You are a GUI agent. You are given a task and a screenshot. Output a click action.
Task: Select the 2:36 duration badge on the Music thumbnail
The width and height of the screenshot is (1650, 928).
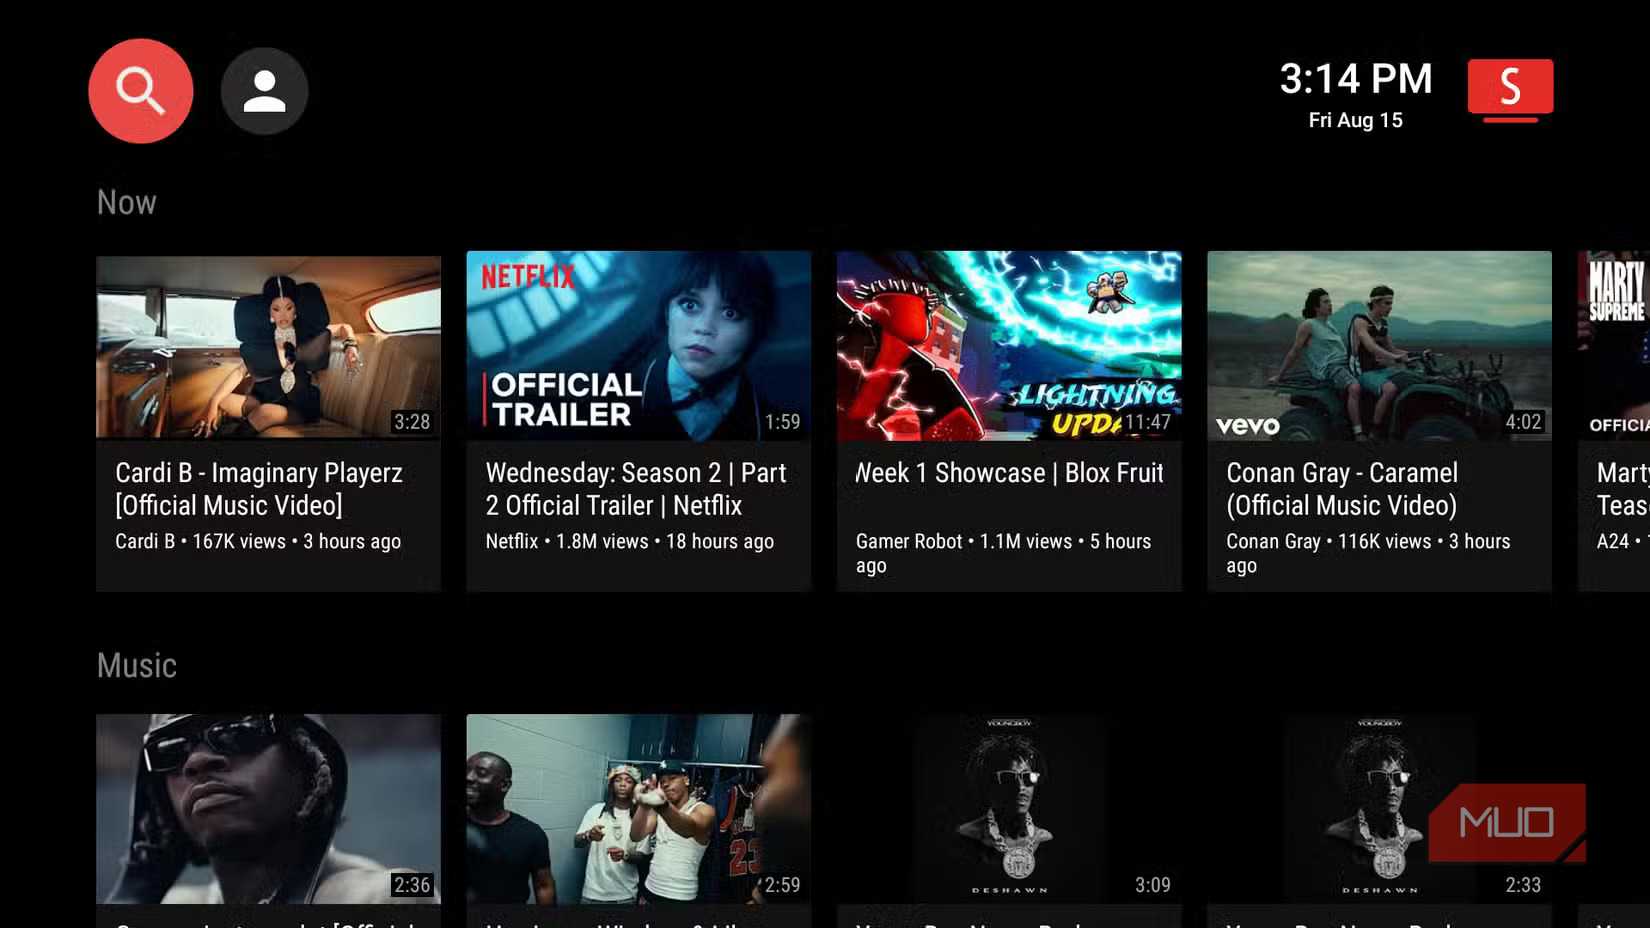click(411, 885)
